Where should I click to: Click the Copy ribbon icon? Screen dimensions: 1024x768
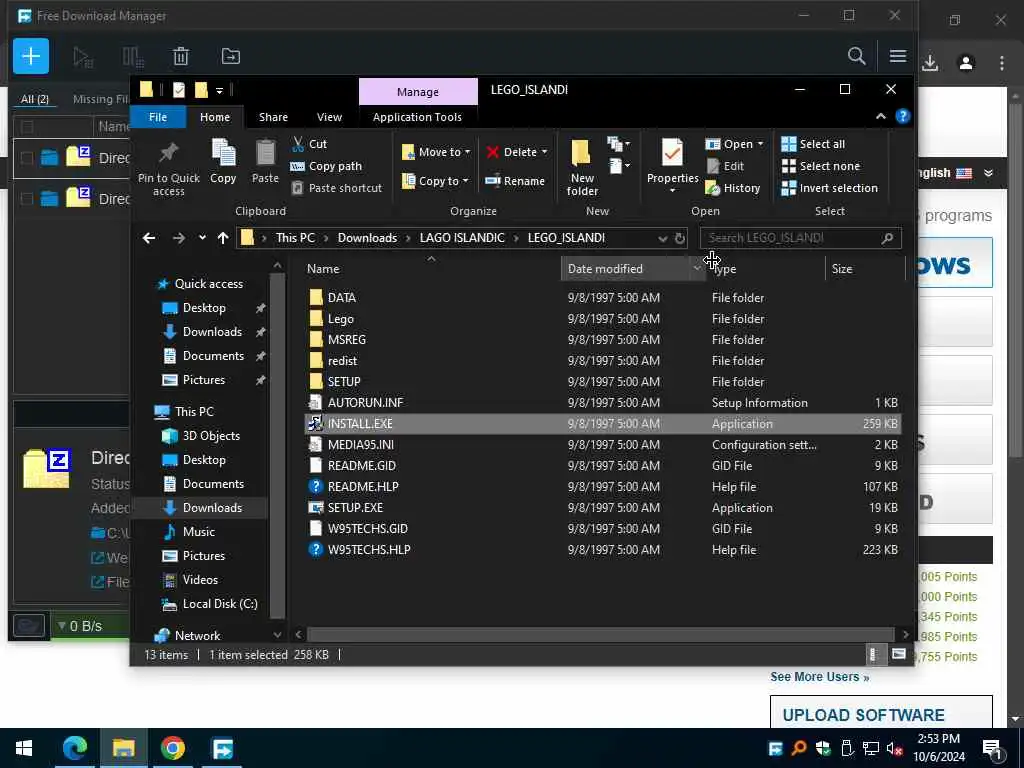(223, 161)
